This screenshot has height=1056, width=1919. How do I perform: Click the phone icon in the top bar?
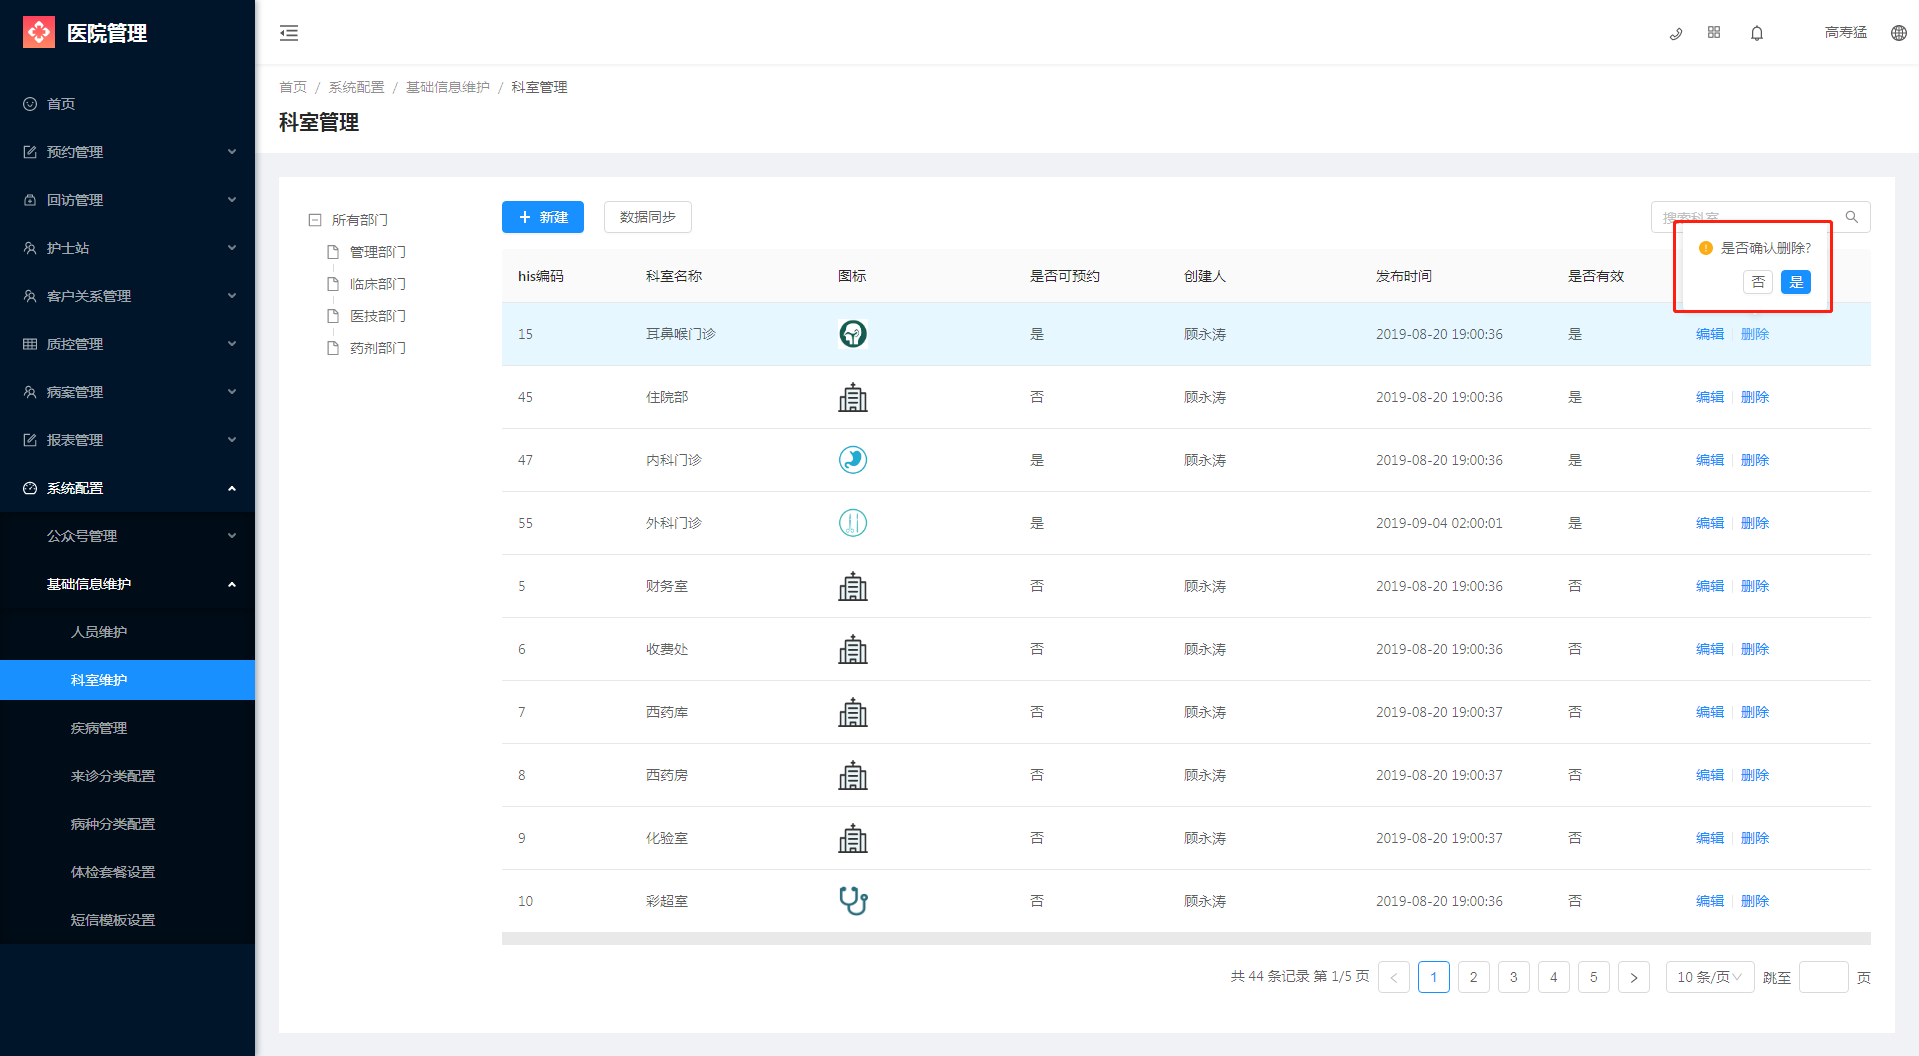coord(1676,33)
